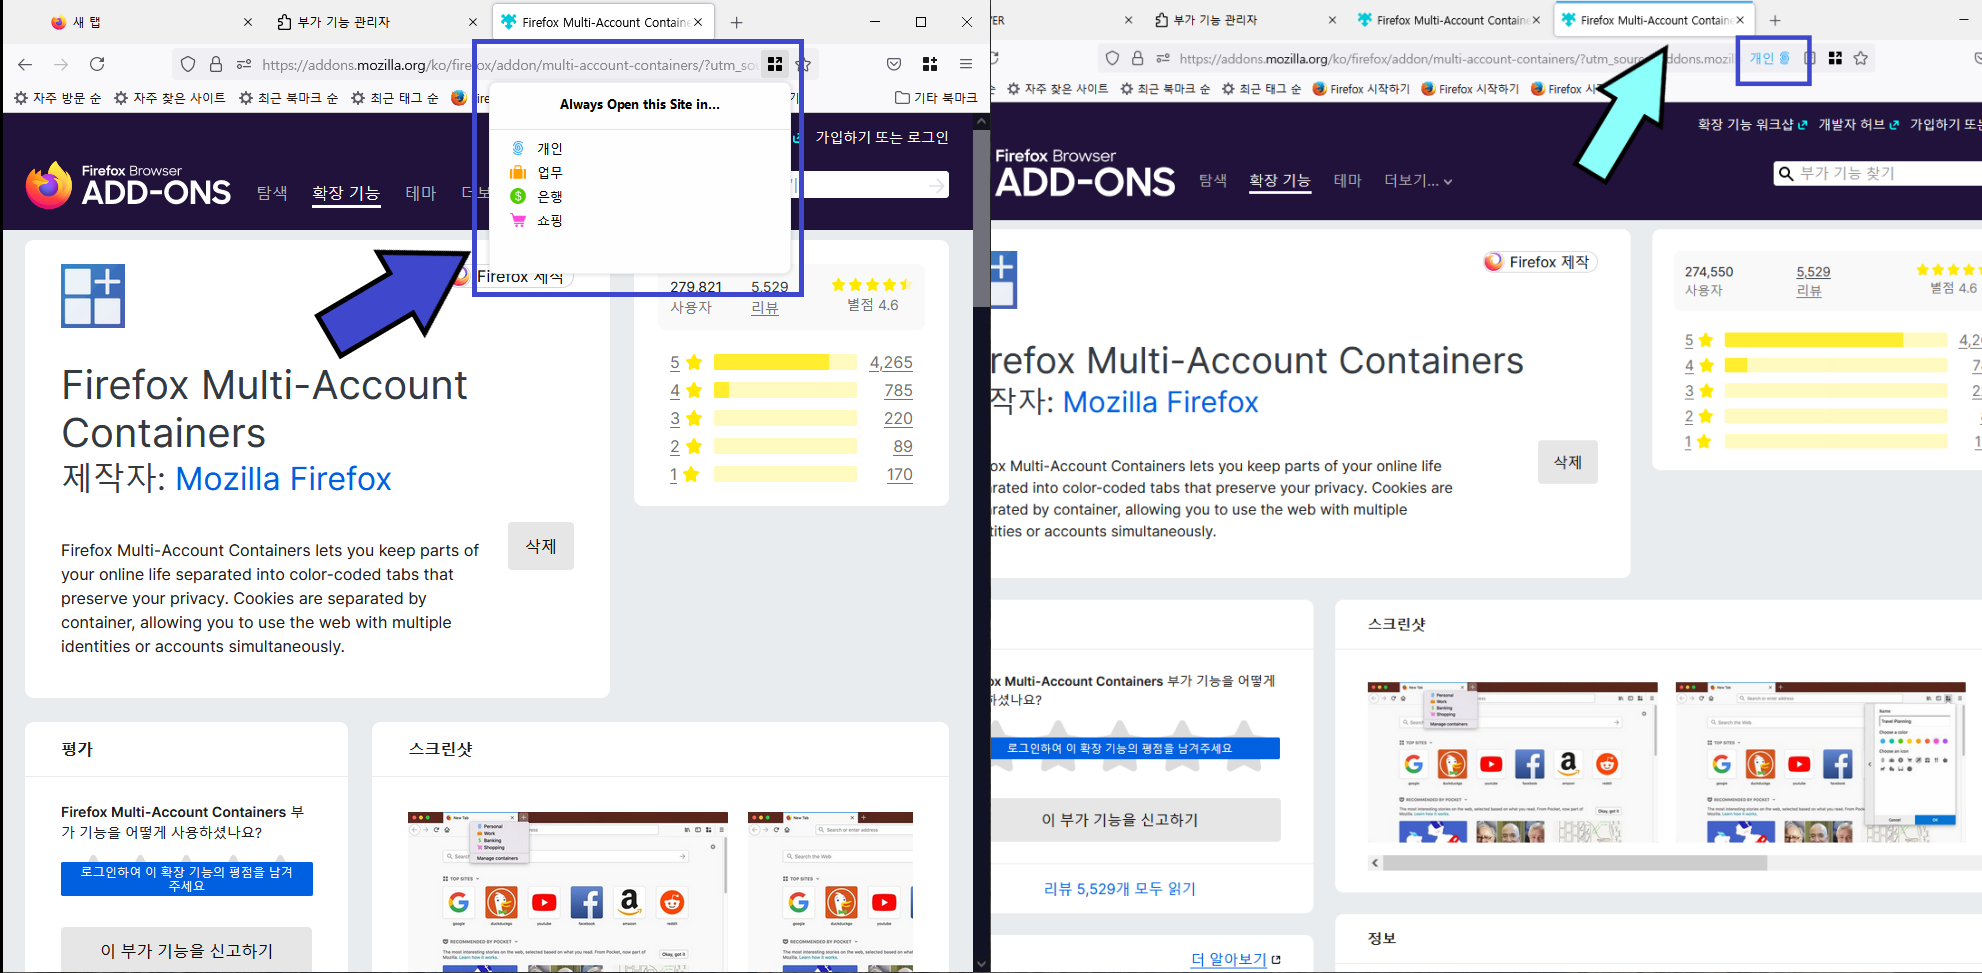
Task: Click 이 부가 기능을 신고하기 in right window
Action: pyautogui.click(x=1120, y=820)
